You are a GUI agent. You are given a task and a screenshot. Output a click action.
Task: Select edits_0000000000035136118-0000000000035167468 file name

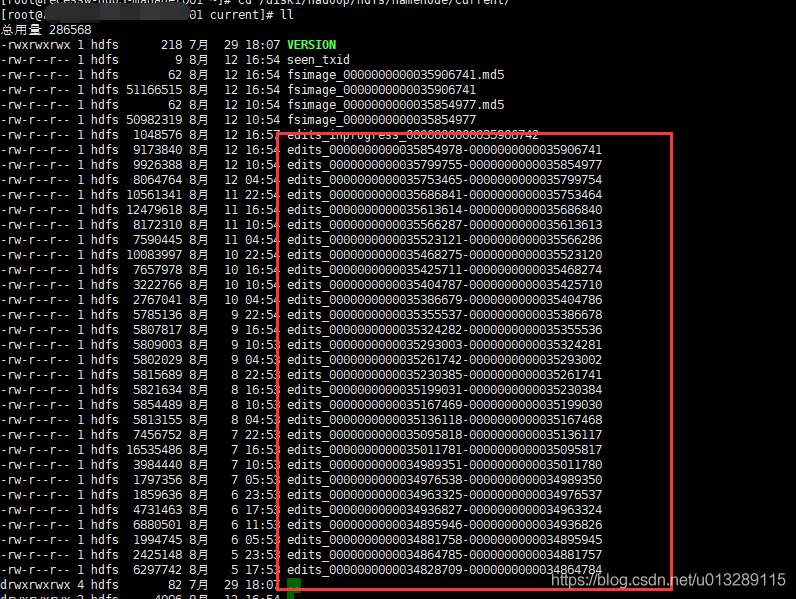tap(445, 420)
